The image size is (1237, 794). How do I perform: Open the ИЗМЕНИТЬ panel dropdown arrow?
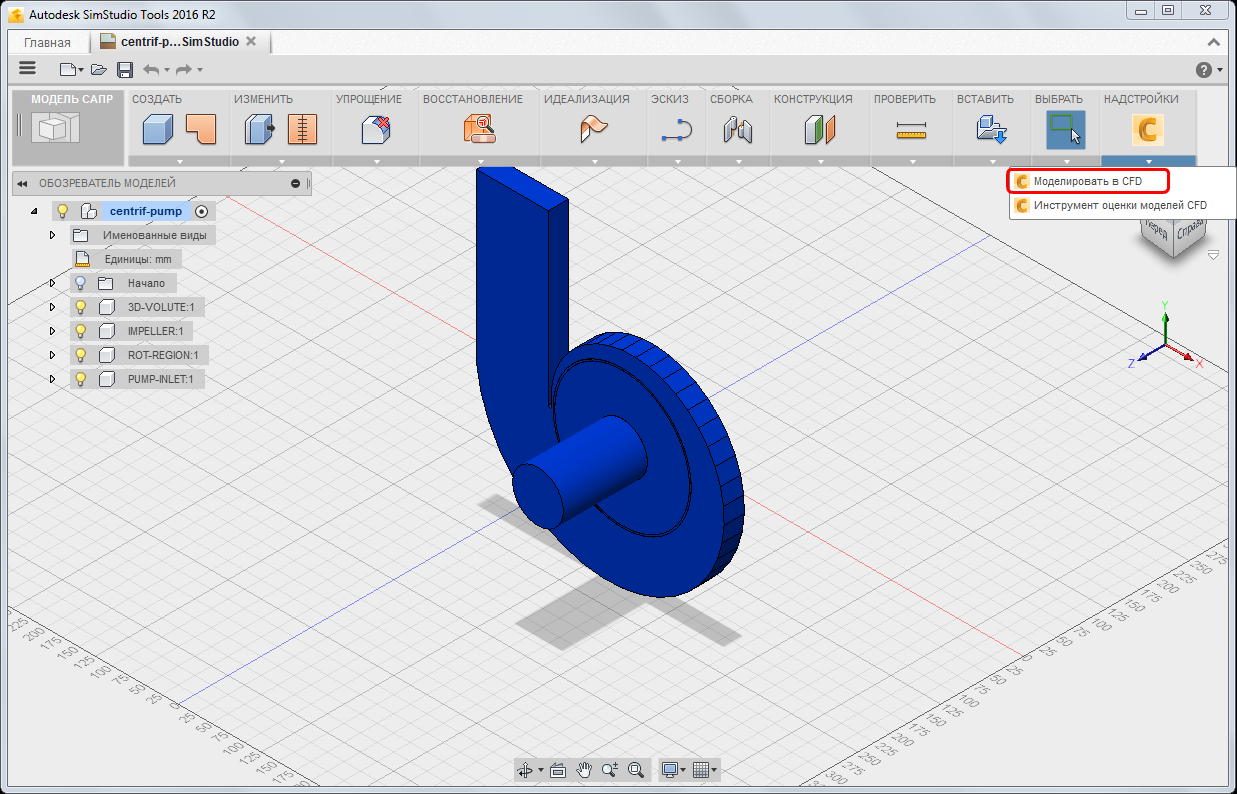281,161
